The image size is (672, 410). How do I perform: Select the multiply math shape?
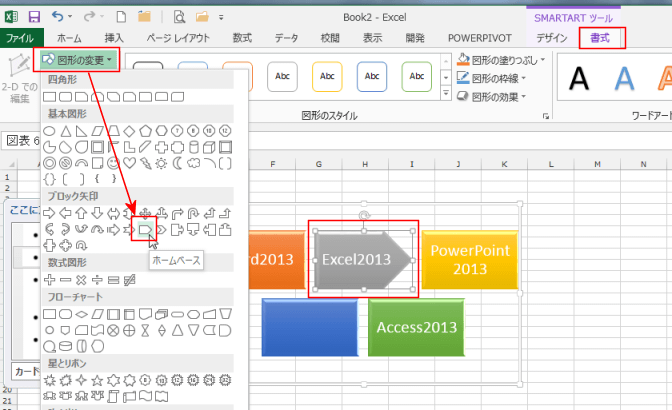coord(81,280)
